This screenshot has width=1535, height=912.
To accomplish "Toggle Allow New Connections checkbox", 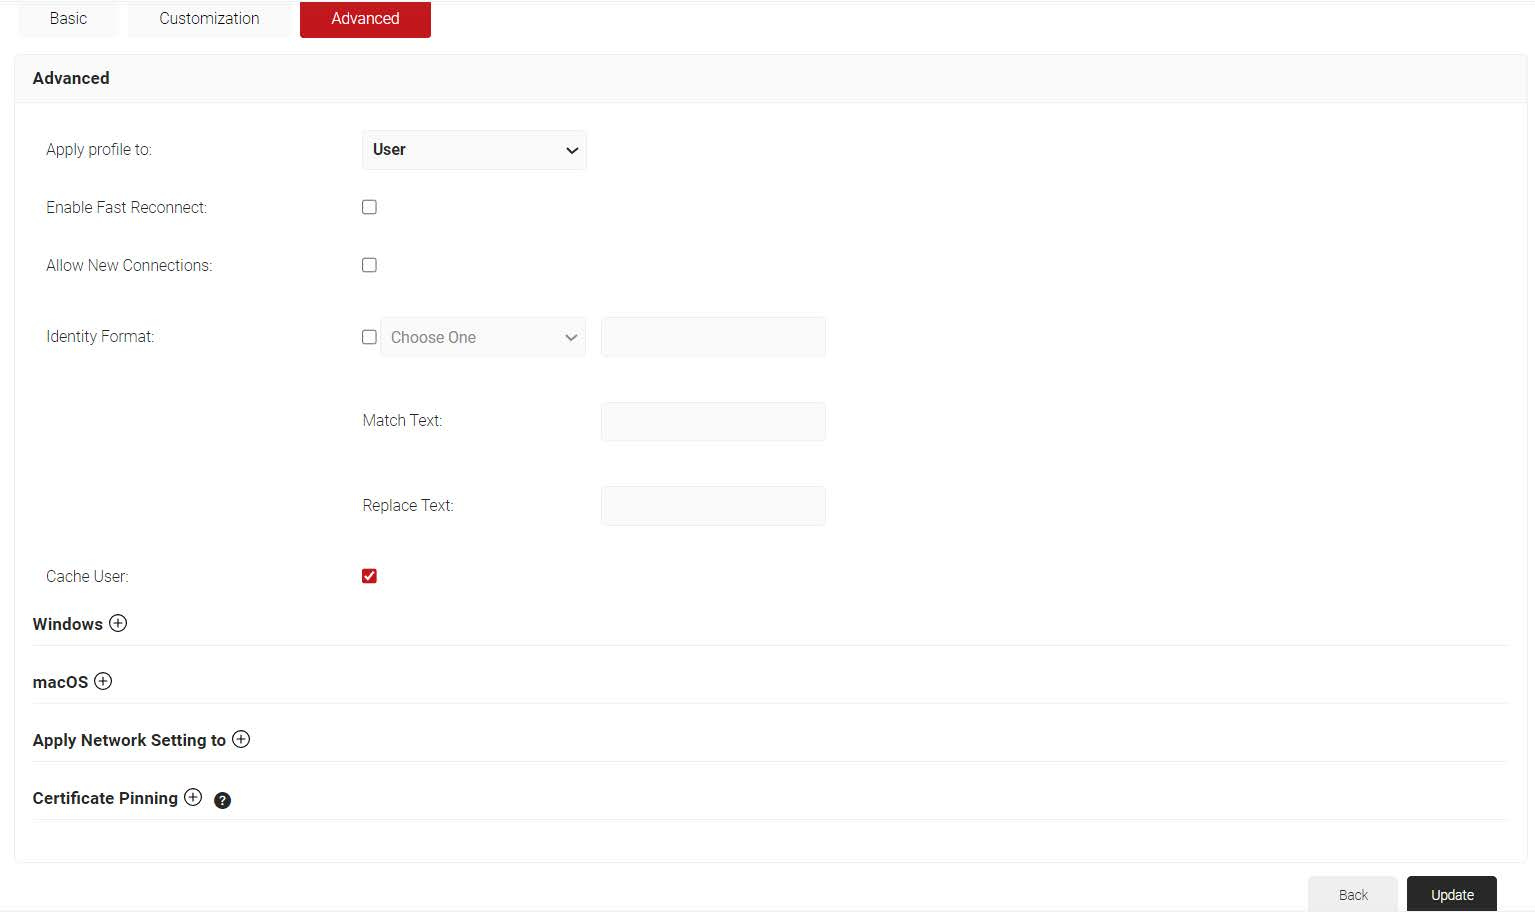I will 369,265.
